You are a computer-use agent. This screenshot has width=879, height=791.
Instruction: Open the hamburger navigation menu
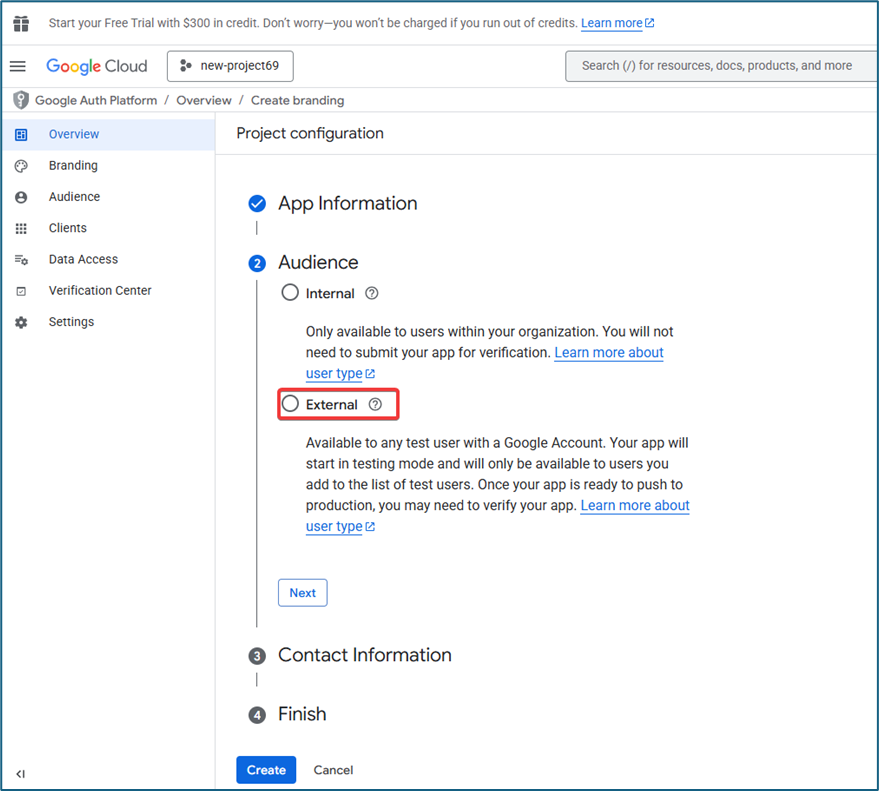[18, 66]
